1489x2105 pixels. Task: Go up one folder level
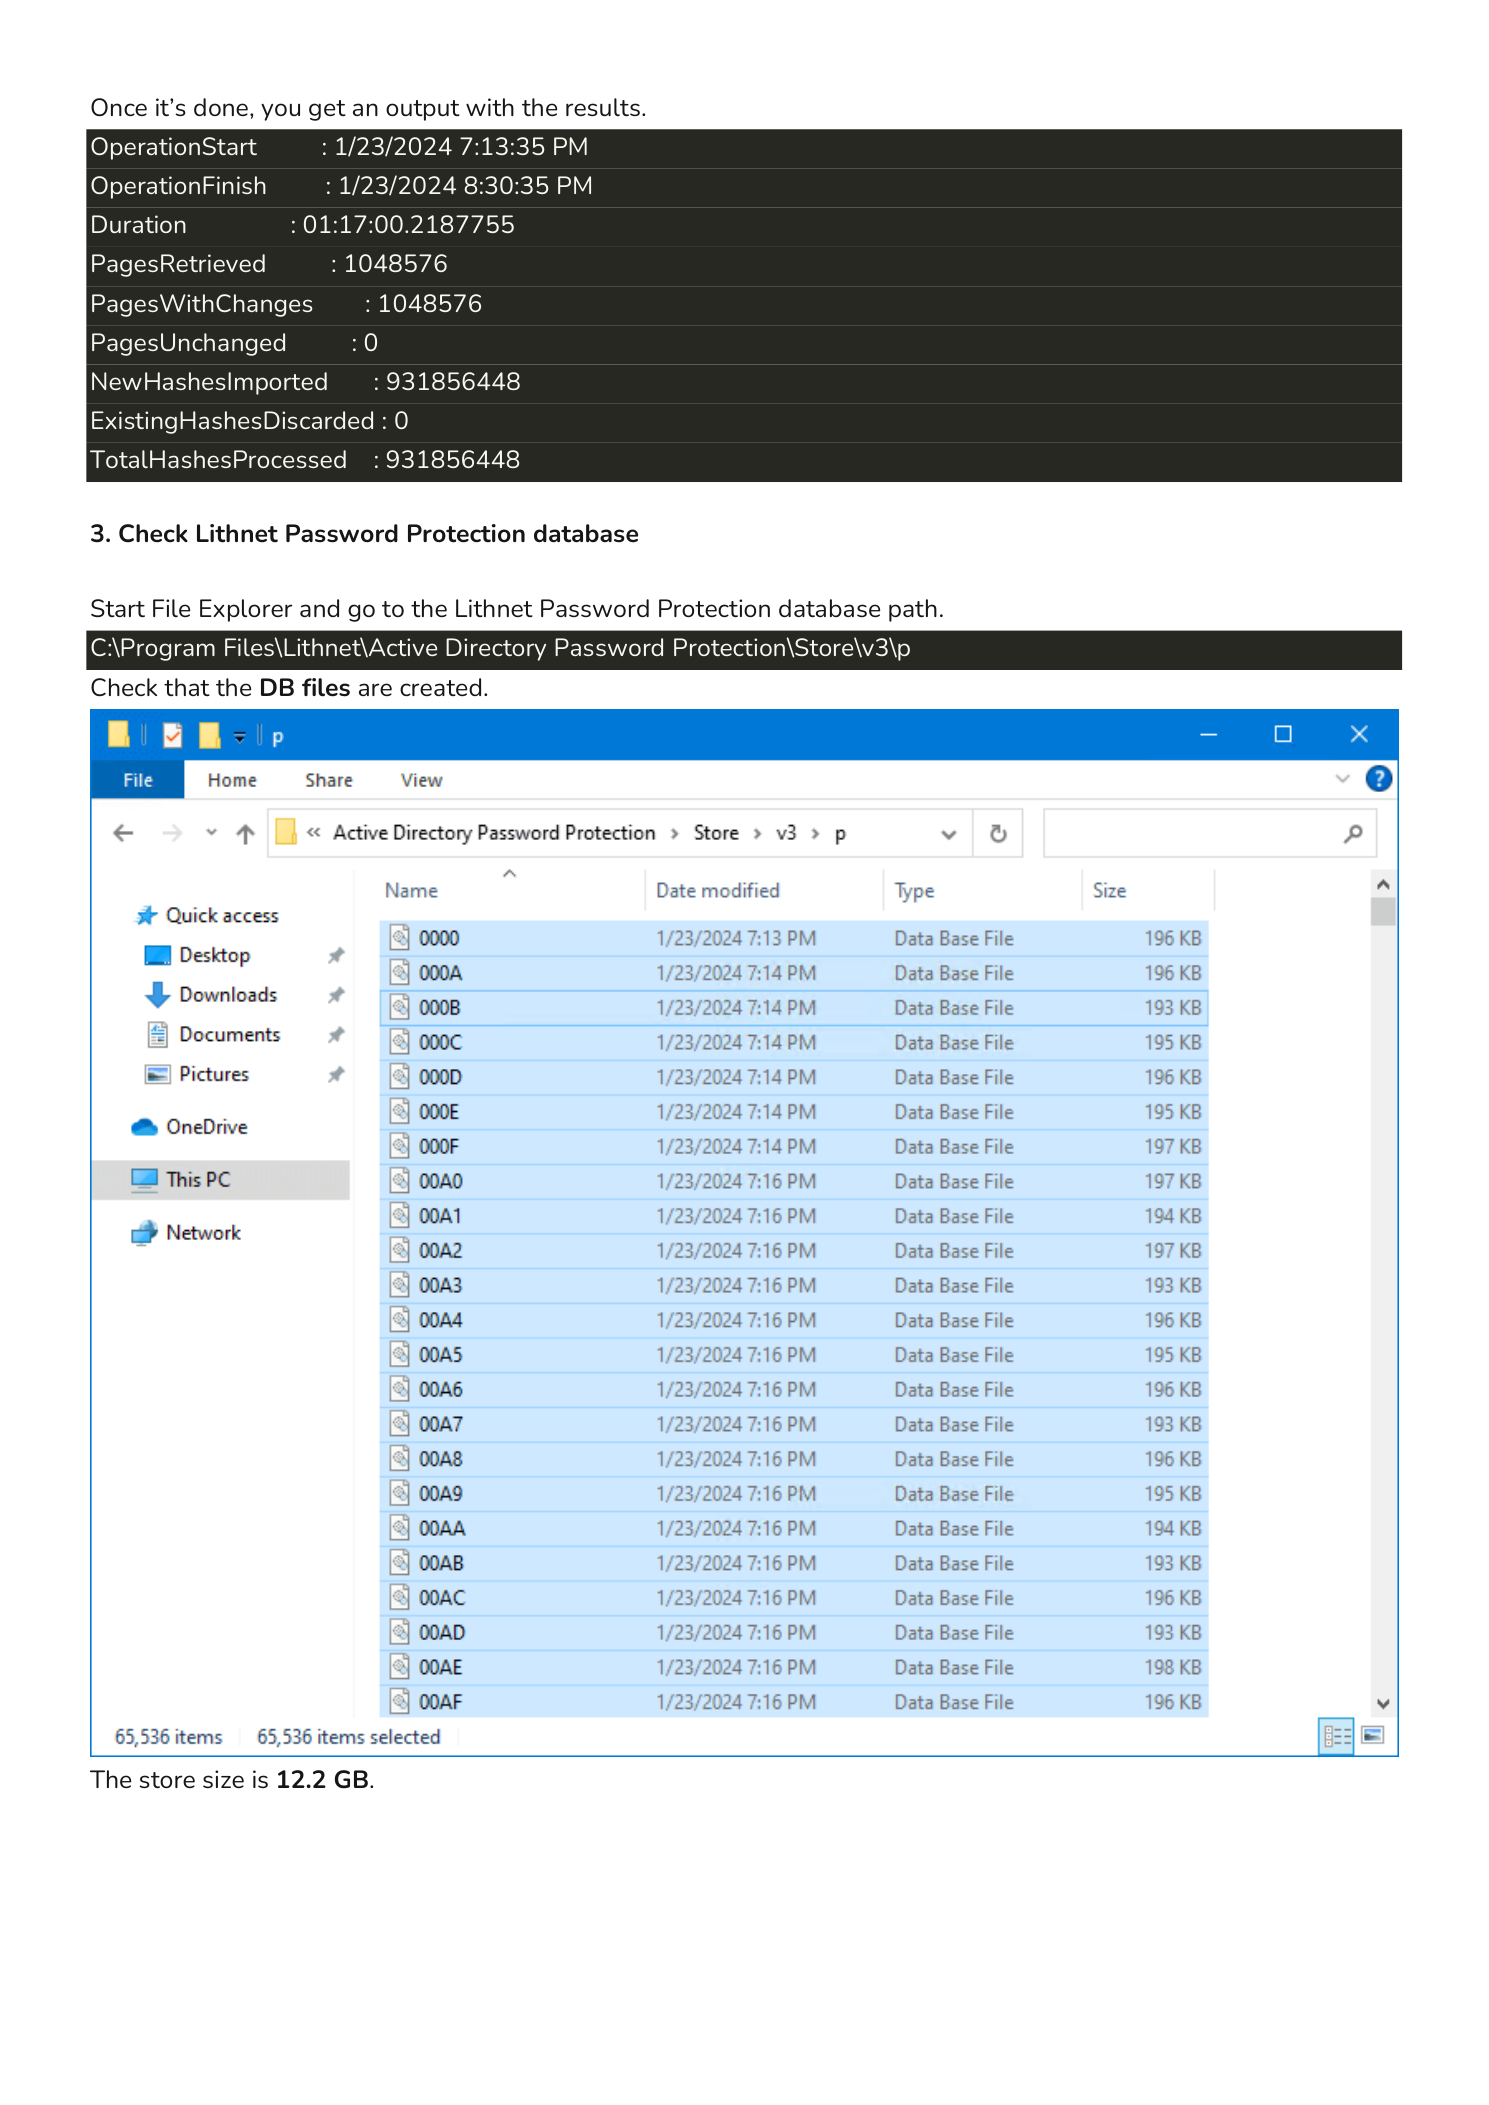(x=245, y=833)
